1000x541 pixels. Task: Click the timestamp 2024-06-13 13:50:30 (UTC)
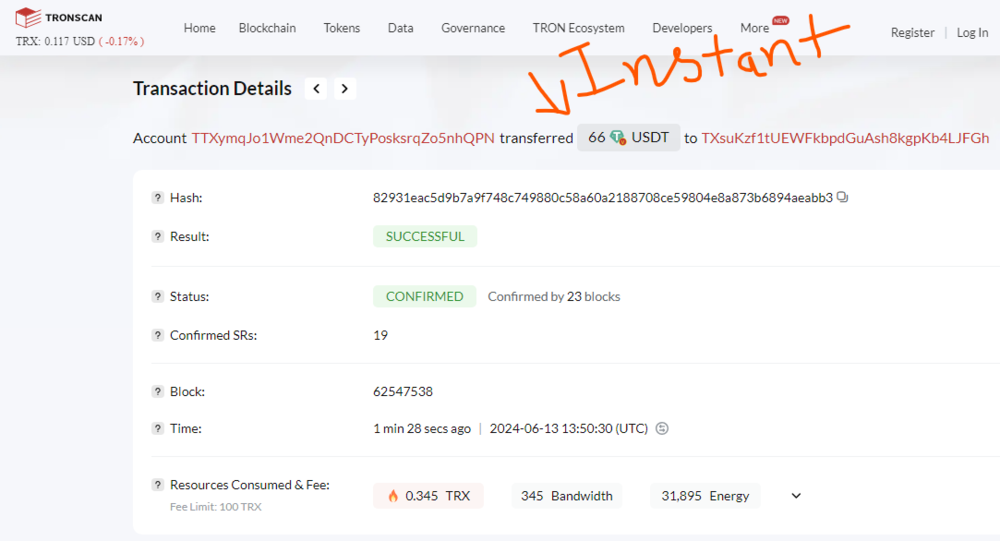[569, 429]
